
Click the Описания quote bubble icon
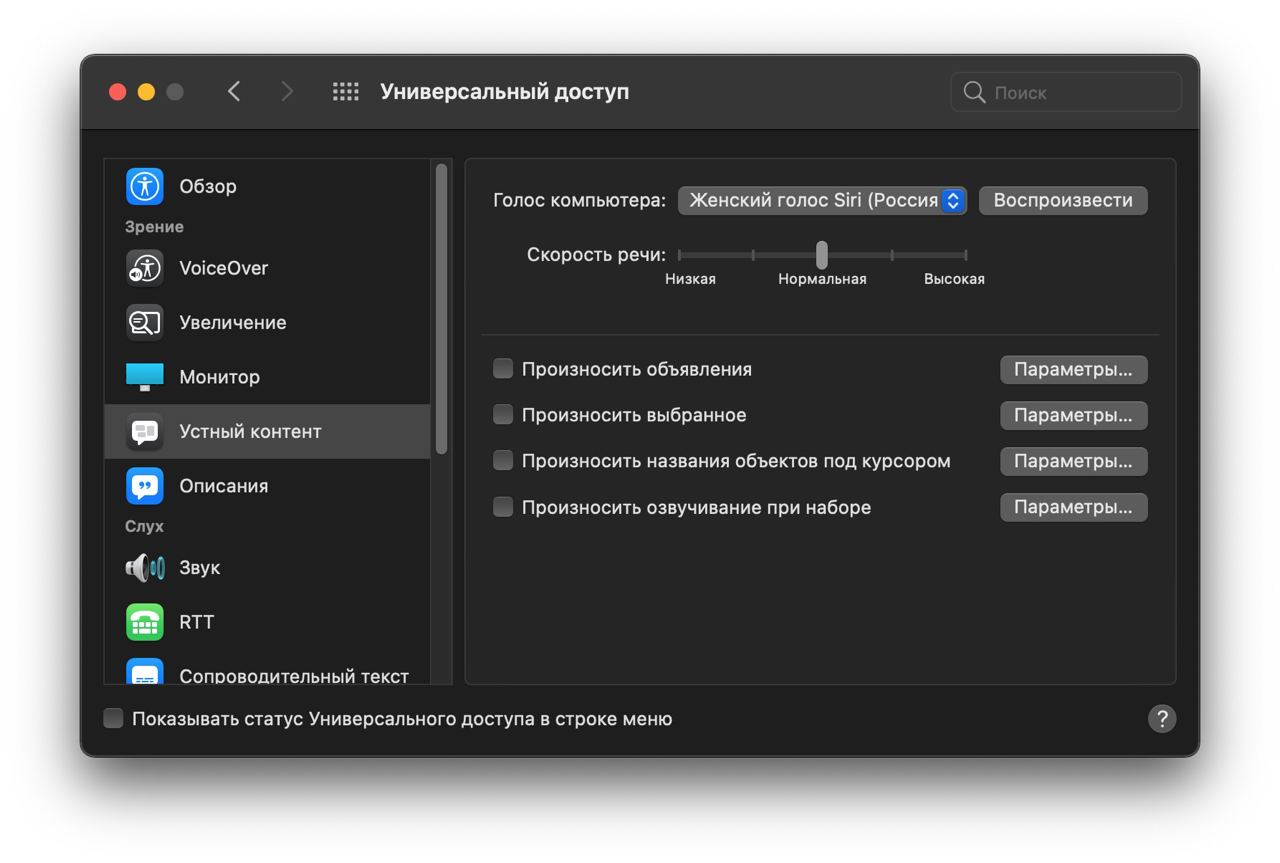pos(145,486)
